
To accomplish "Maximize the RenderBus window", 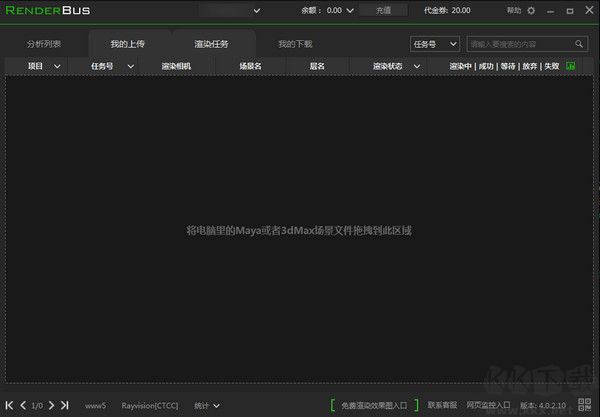I will point(570,11).
